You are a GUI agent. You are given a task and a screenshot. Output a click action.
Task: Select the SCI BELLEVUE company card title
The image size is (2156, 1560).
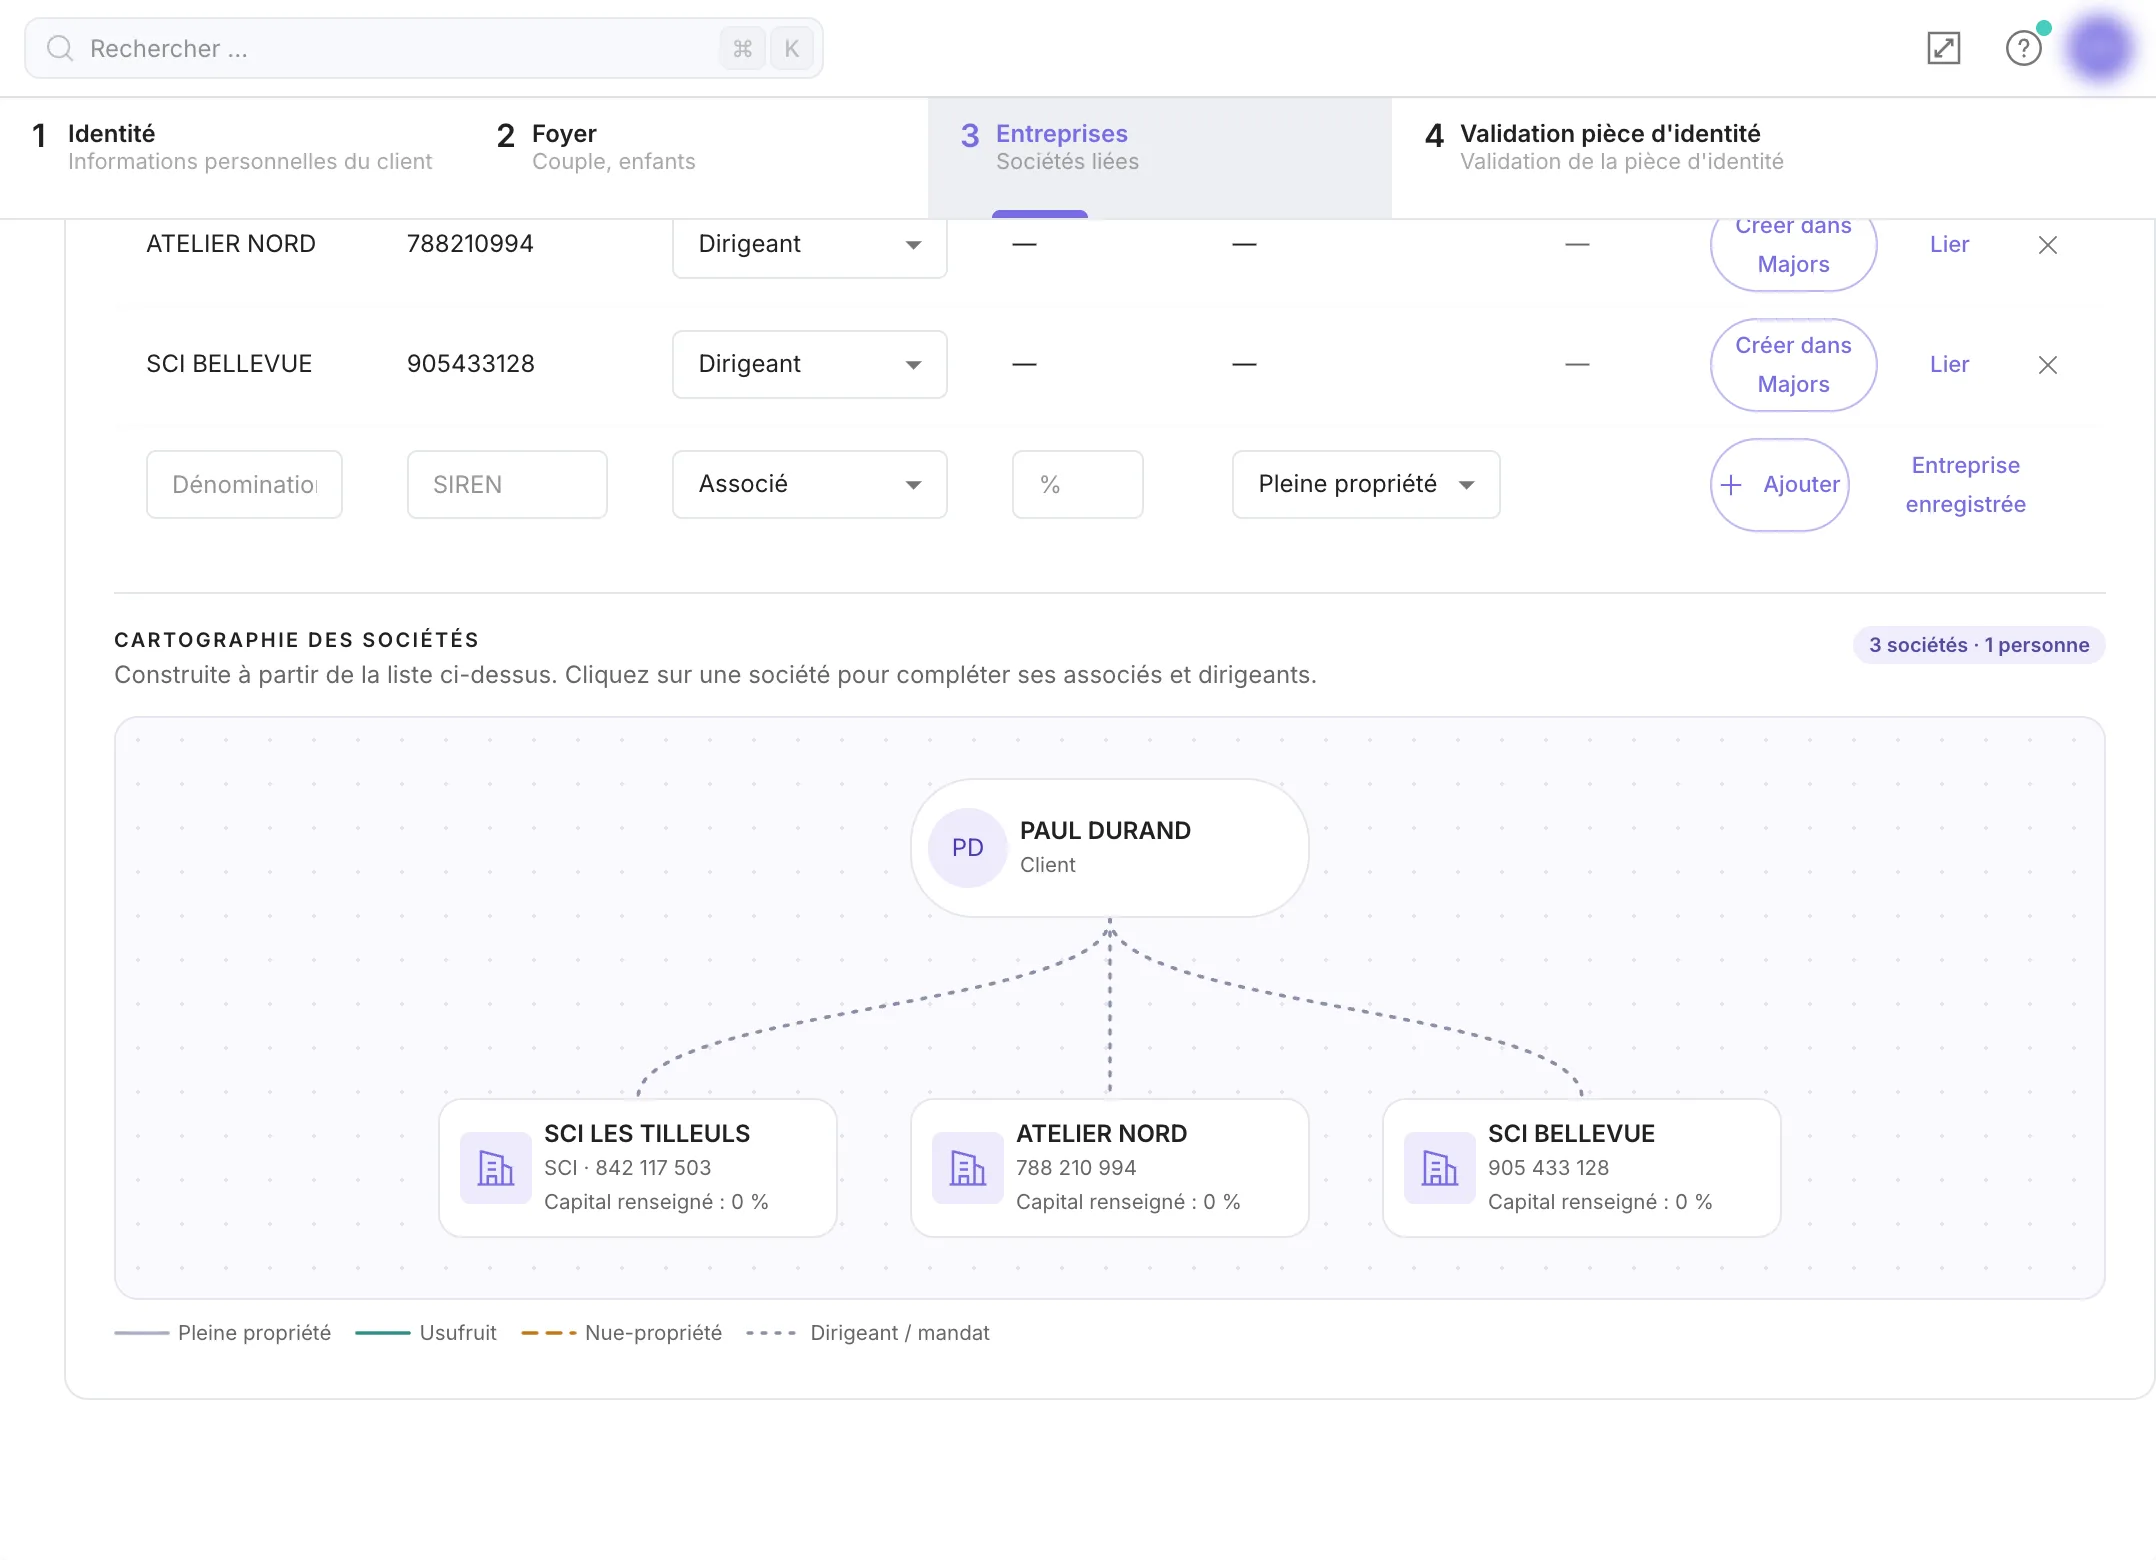(1571, 1133)
